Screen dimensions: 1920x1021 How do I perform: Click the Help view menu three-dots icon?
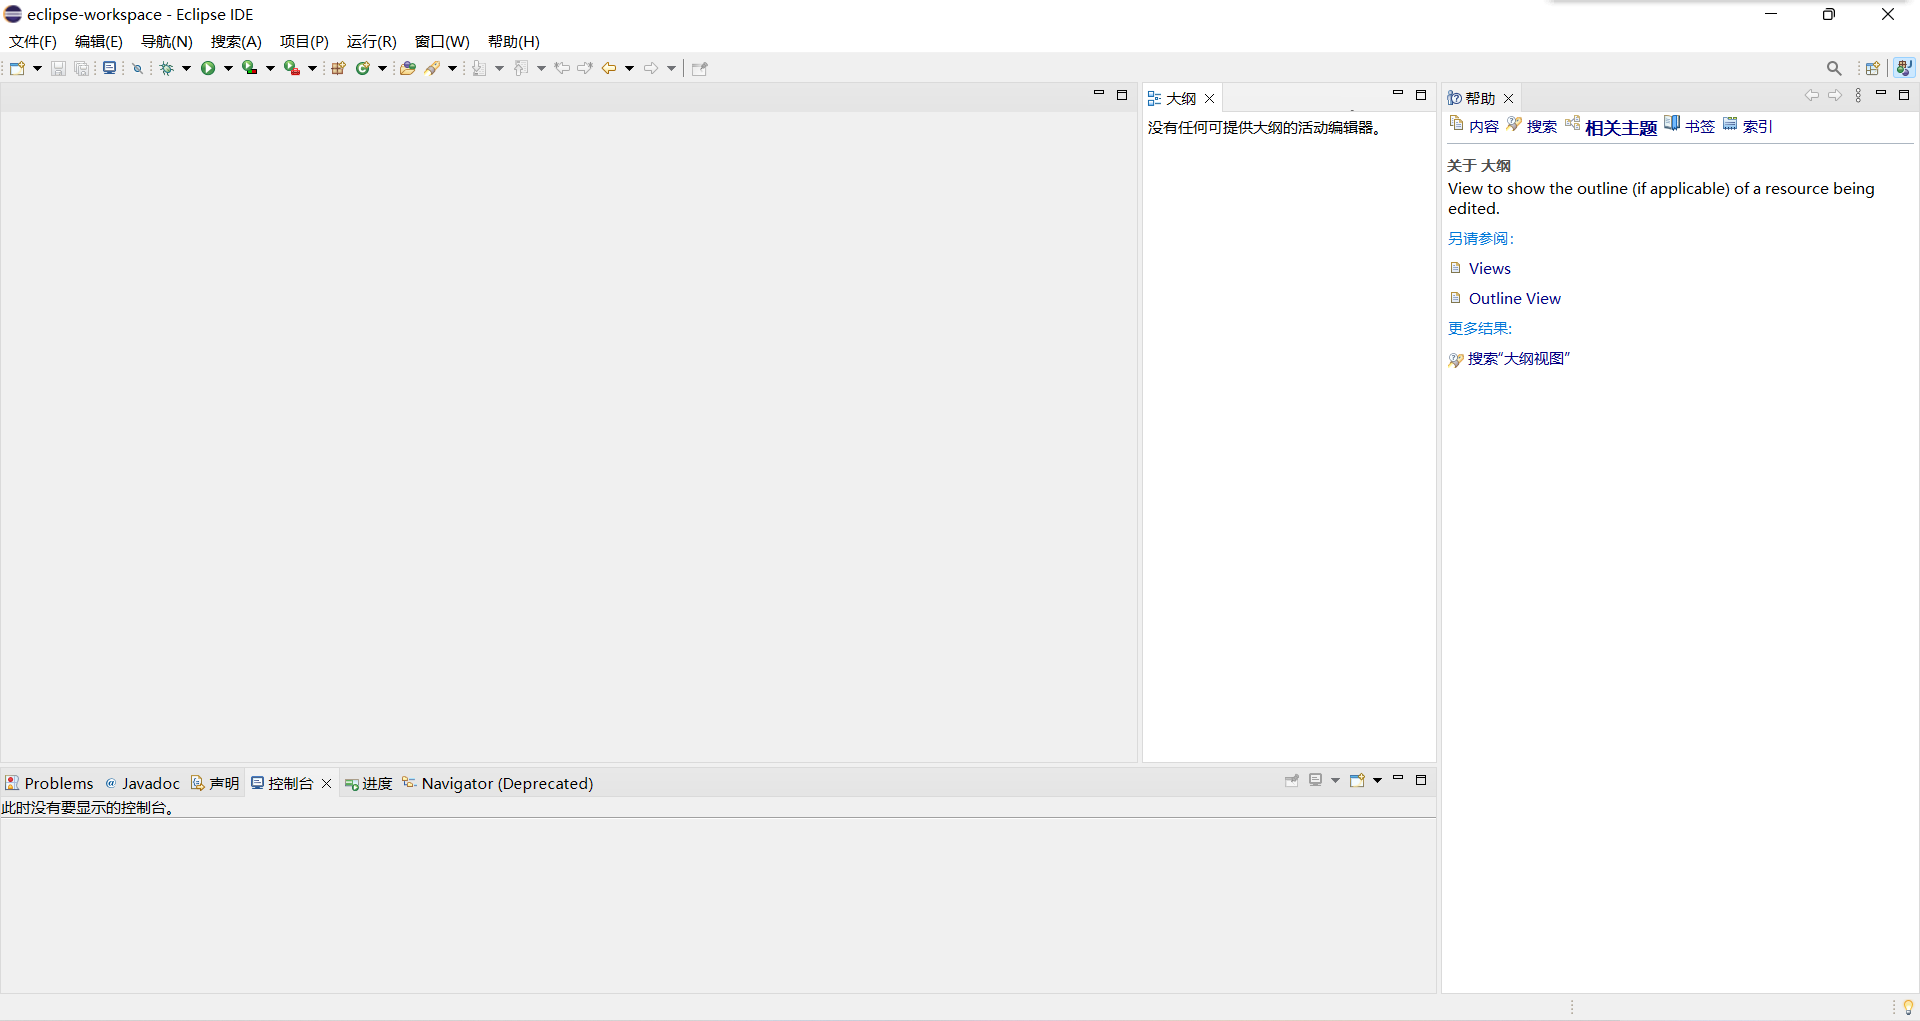1859,95
